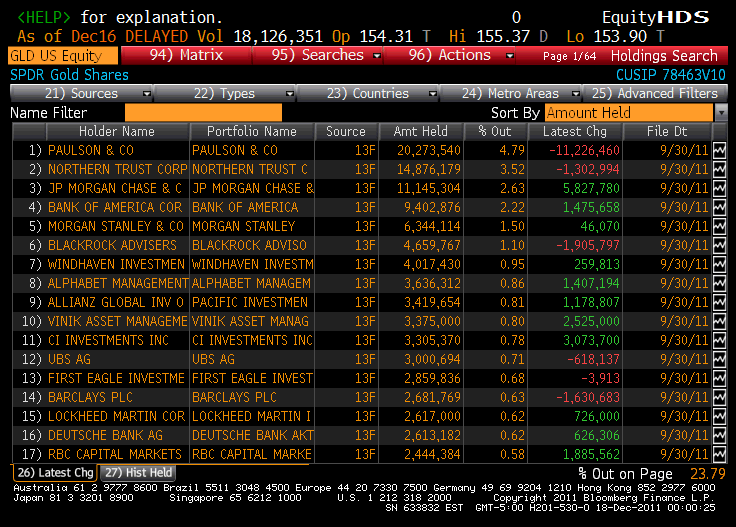The image size is (736, 527).
Task: Open the 95) Searches menu arrow
Action: point(376,56)
